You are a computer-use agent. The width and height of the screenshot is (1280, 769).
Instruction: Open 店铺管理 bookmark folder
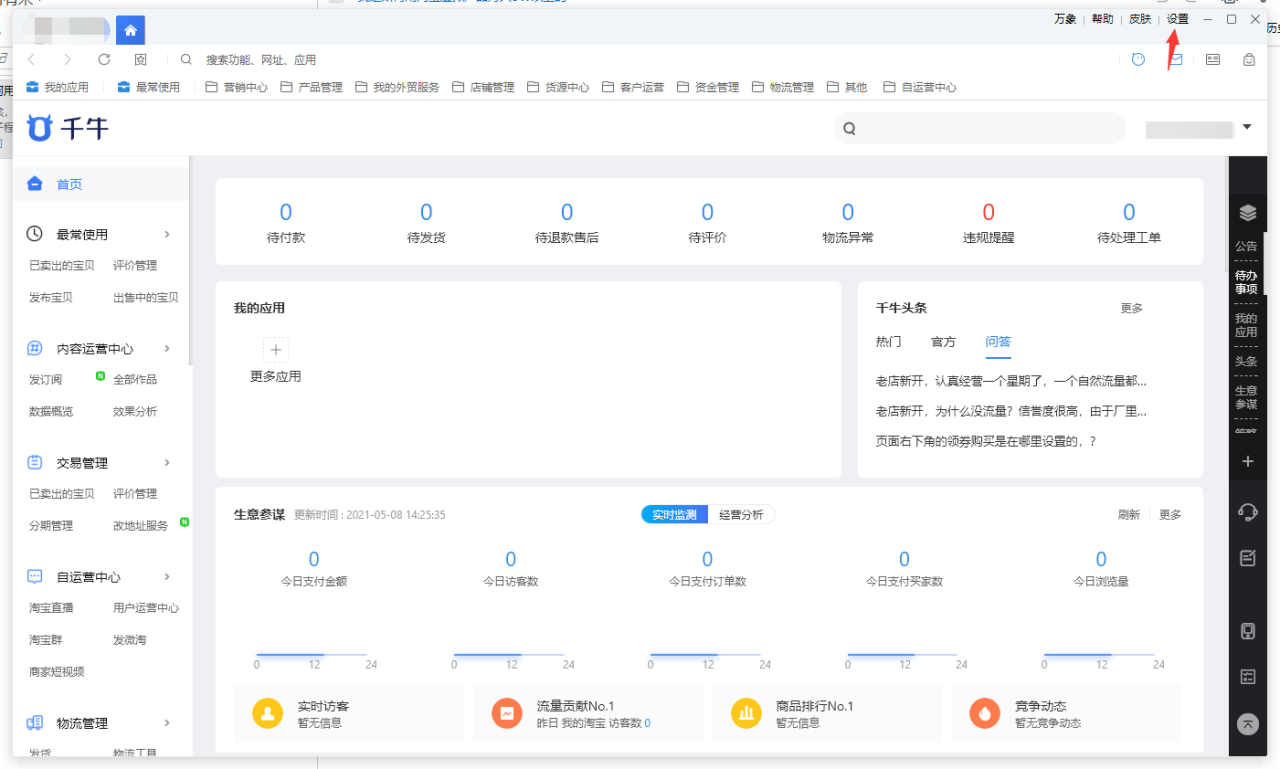[483, 87]
